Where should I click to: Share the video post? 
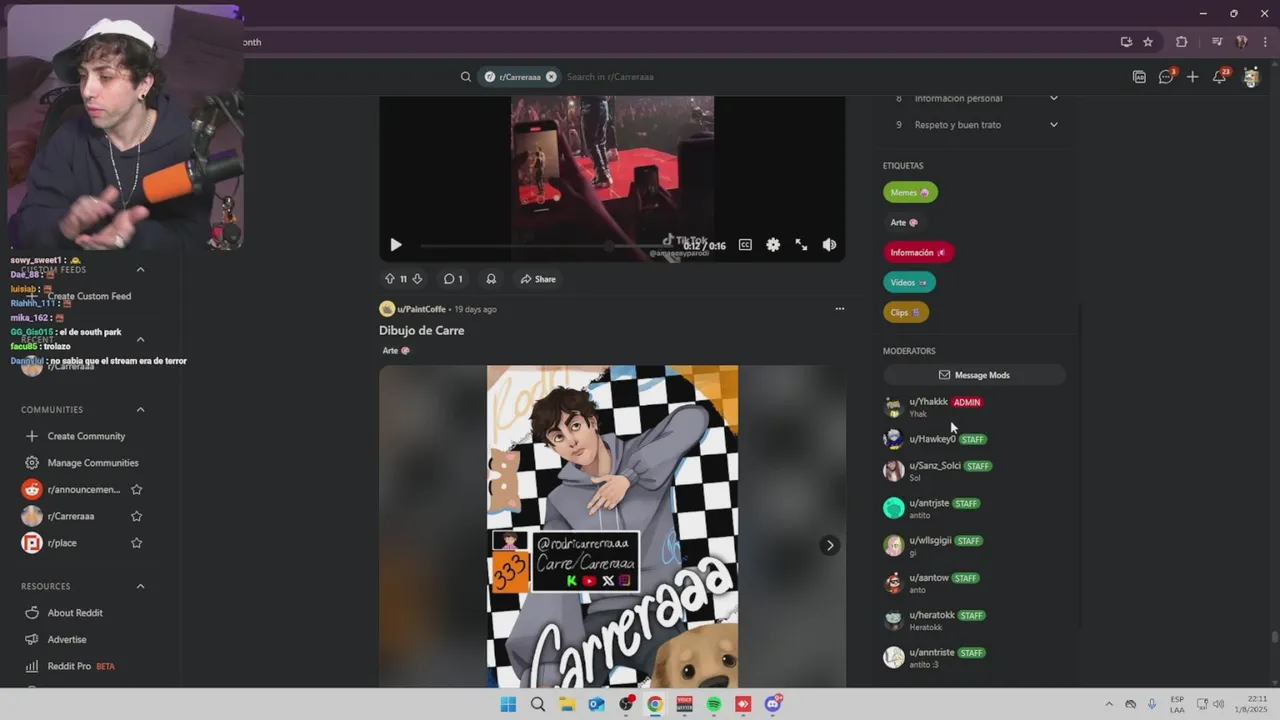[538, 279]
